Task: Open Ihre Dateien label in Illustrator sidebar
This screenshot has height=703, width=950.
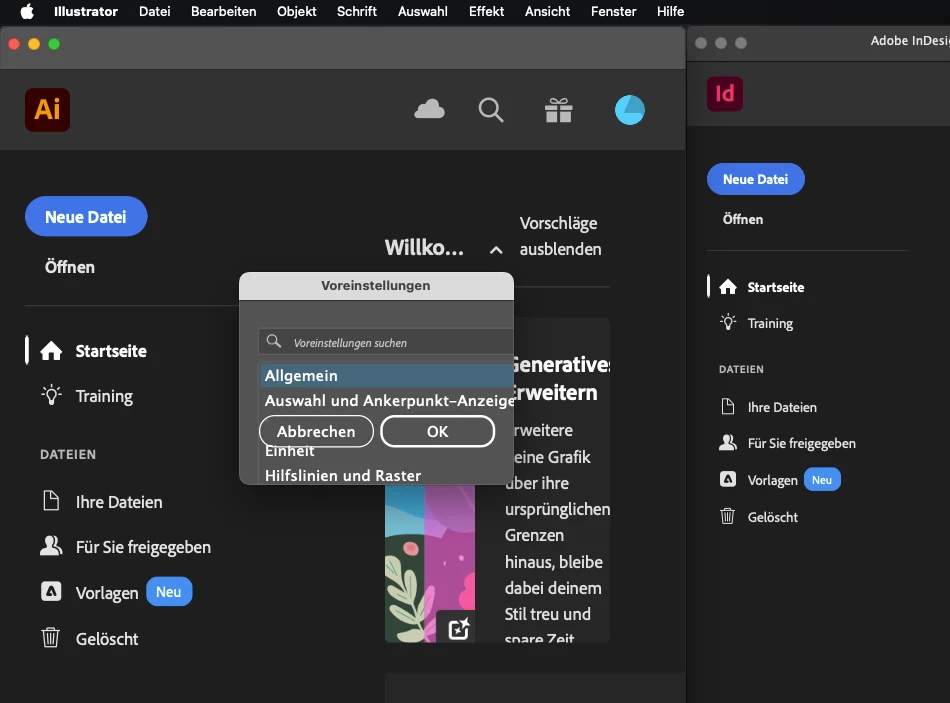Action: click(x=119, y=502)
